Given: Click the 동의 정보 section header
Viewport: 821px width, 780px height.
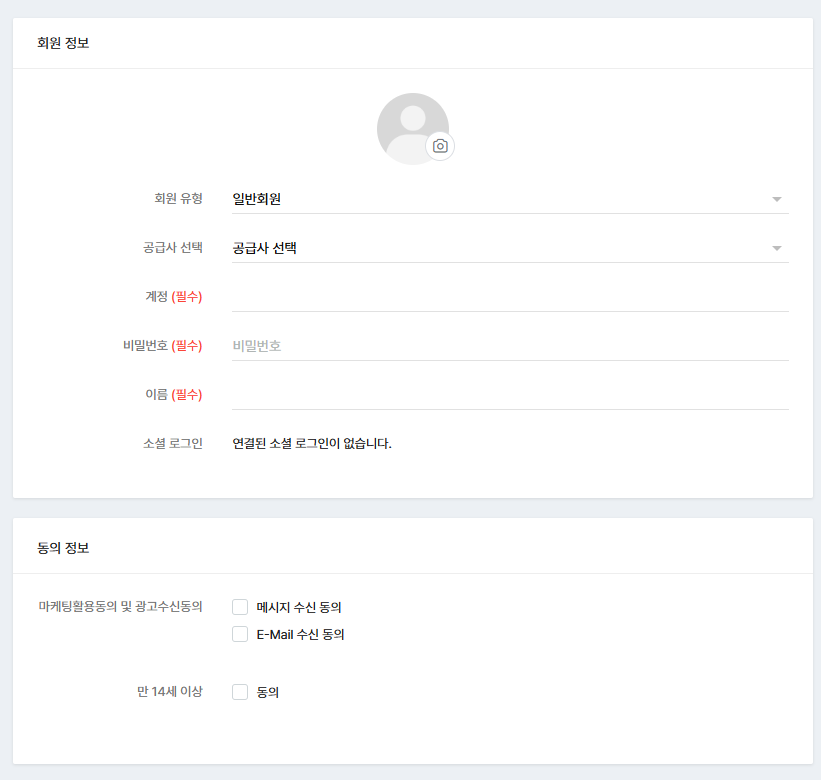Looking at the screenshot, I should click(63, 548).
